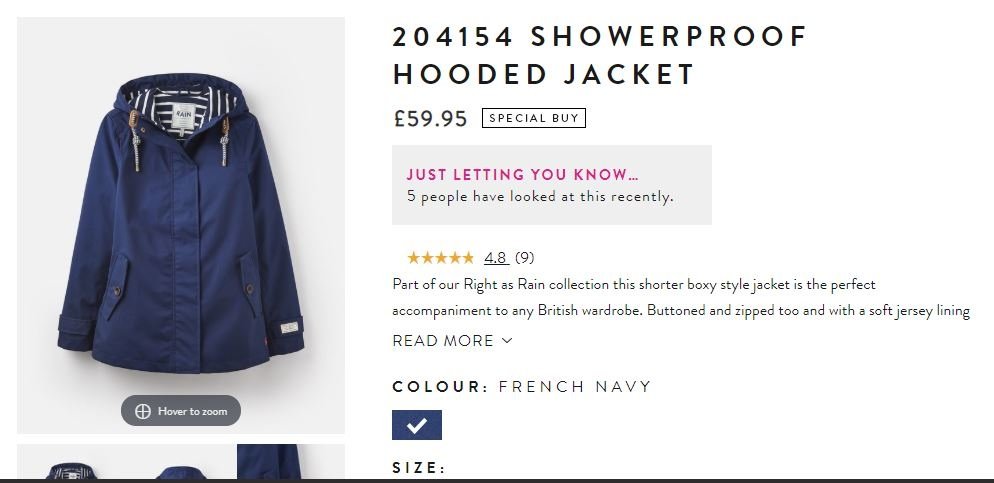The height and width of the screenshot is (483, 994).
Task: Click the white checkmark on navy swatch
Action: click(x=416, y=425)
